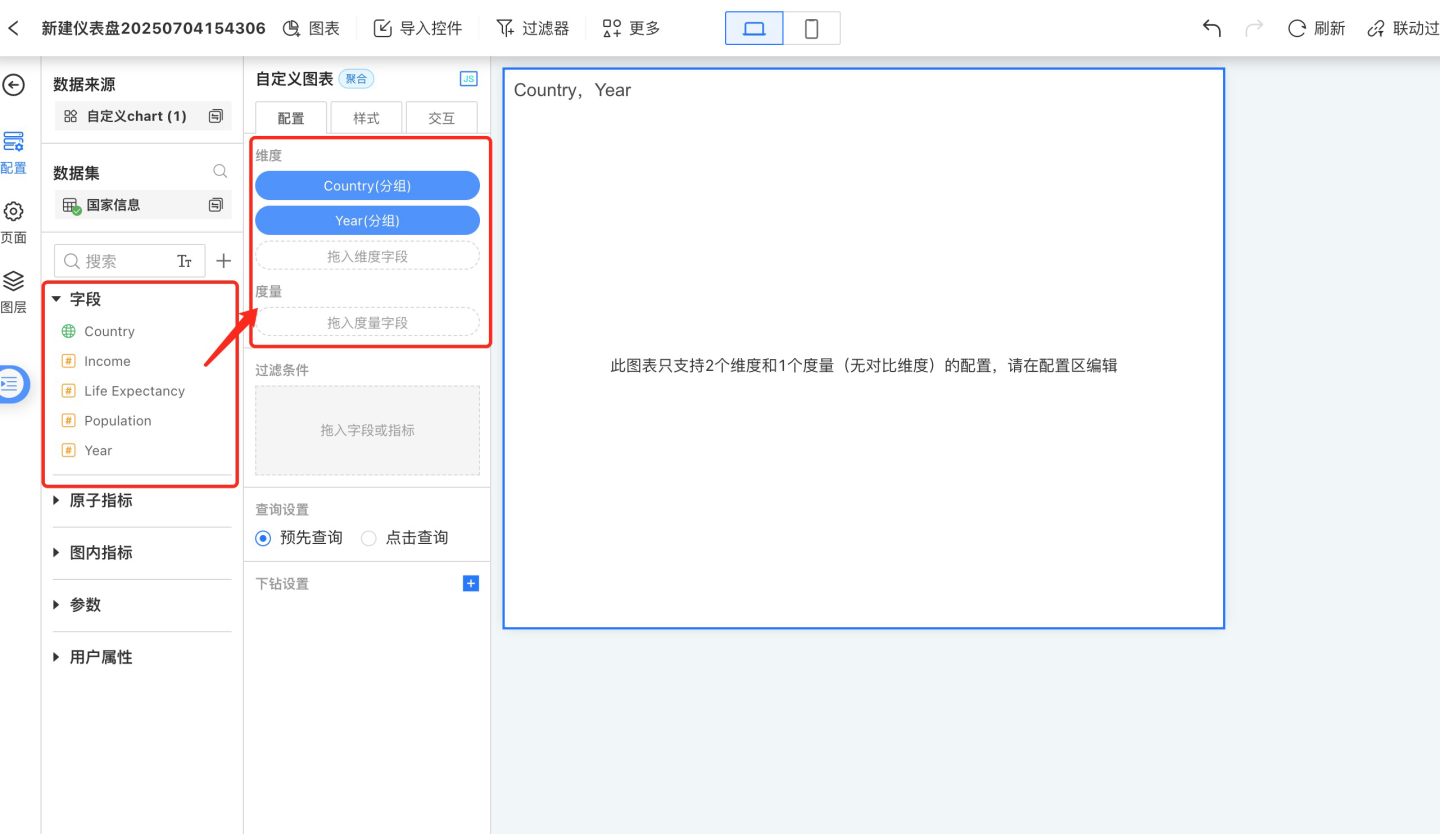This screenshot has height=834, width=1440.
Task: Expand the 用户属性 section
Action: [57, 657]
